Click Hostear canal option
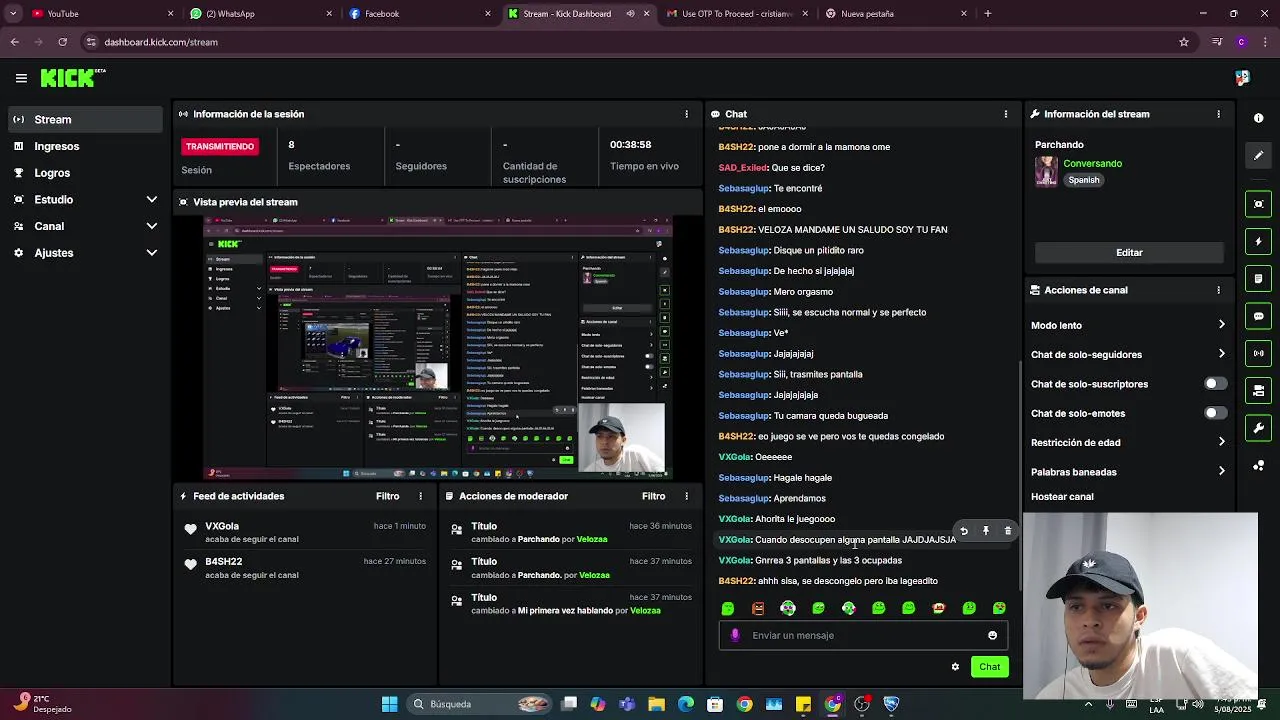Screen dimensions: 1280x720 pos(1062,497)
